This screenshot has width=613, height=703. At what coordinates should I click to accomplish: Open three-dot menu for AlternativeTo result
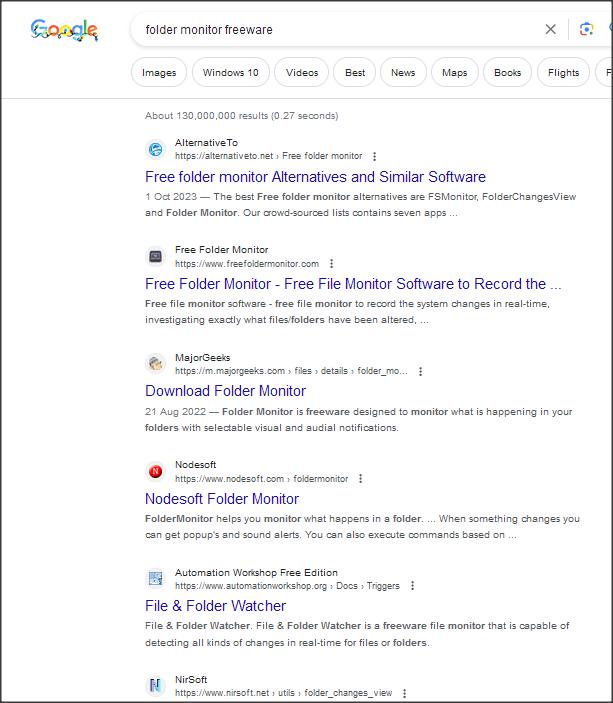(x=374, y=156)
